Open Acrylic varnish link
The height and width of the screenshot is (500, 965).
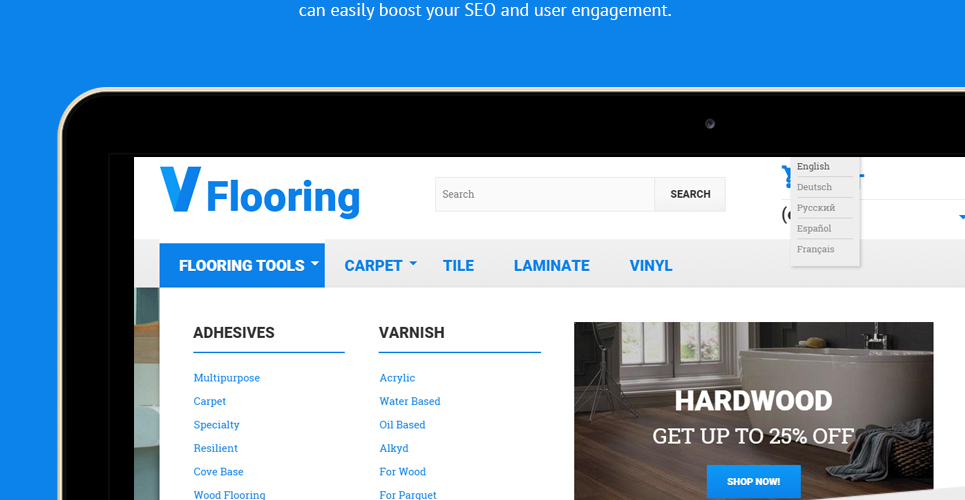[397, 377]
